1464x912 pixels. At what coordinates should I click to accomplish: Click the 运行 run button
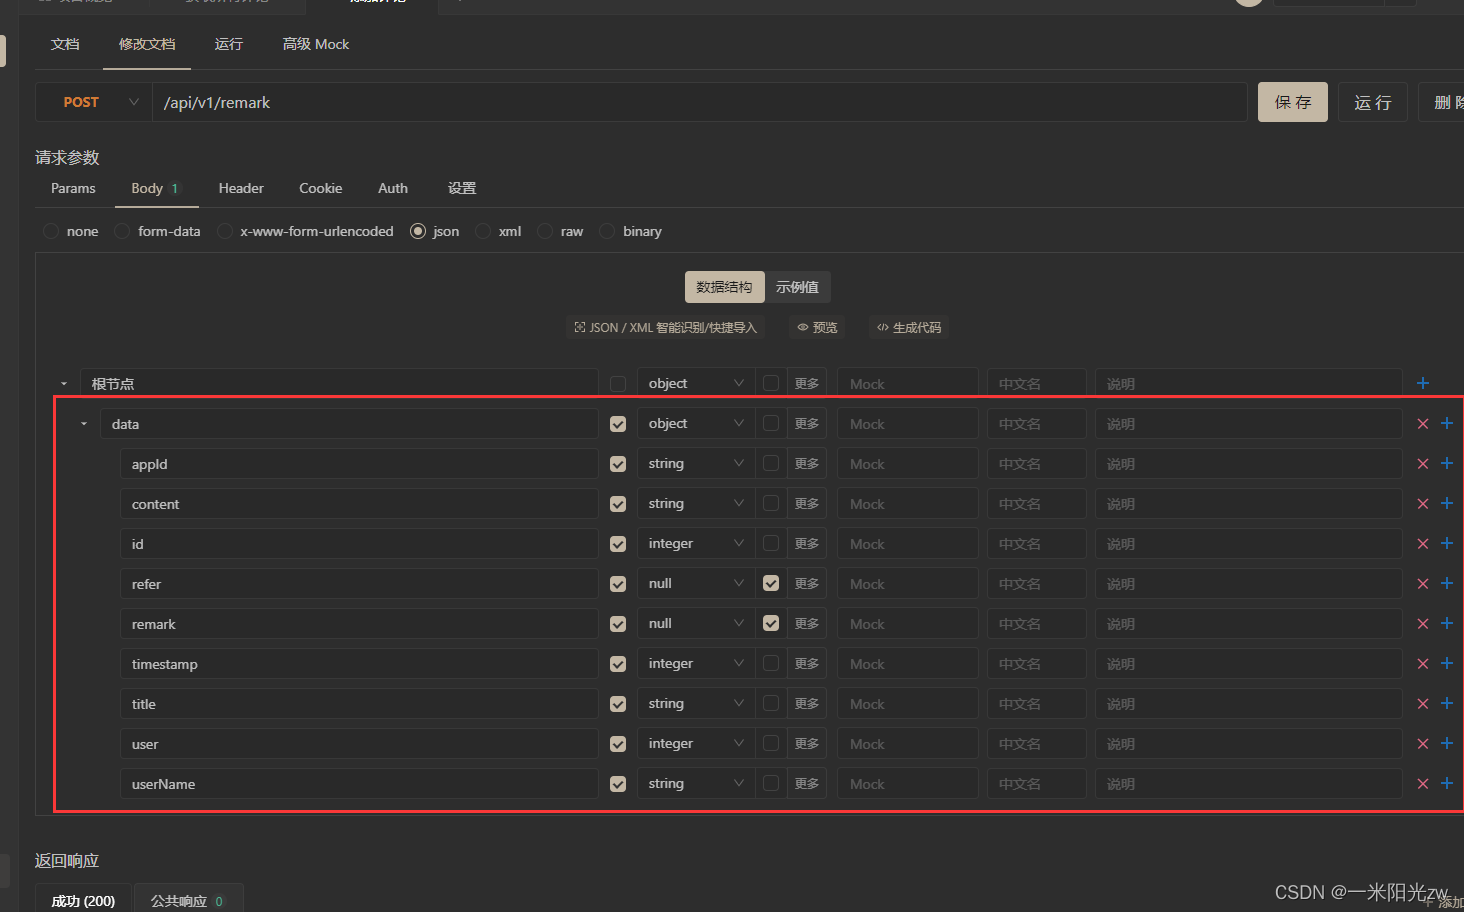pos(1373,102)
